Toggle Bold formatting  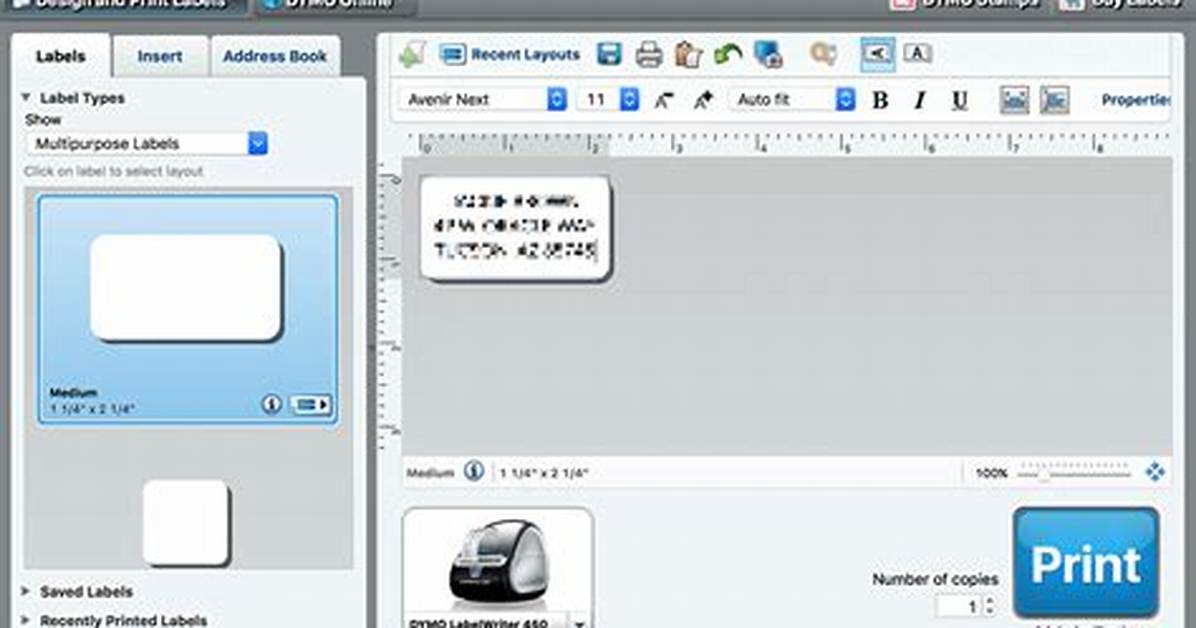tap(880, 100)
